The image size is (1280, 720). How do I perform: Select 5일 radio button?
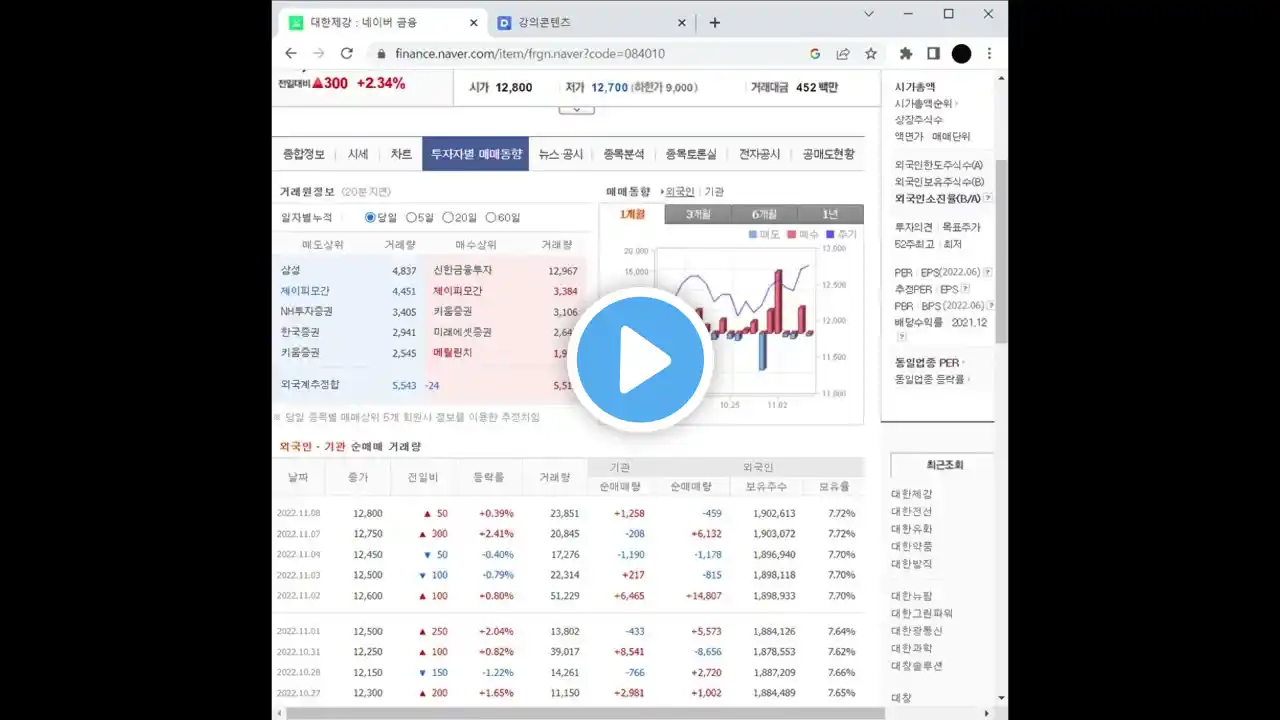(411, 217)
